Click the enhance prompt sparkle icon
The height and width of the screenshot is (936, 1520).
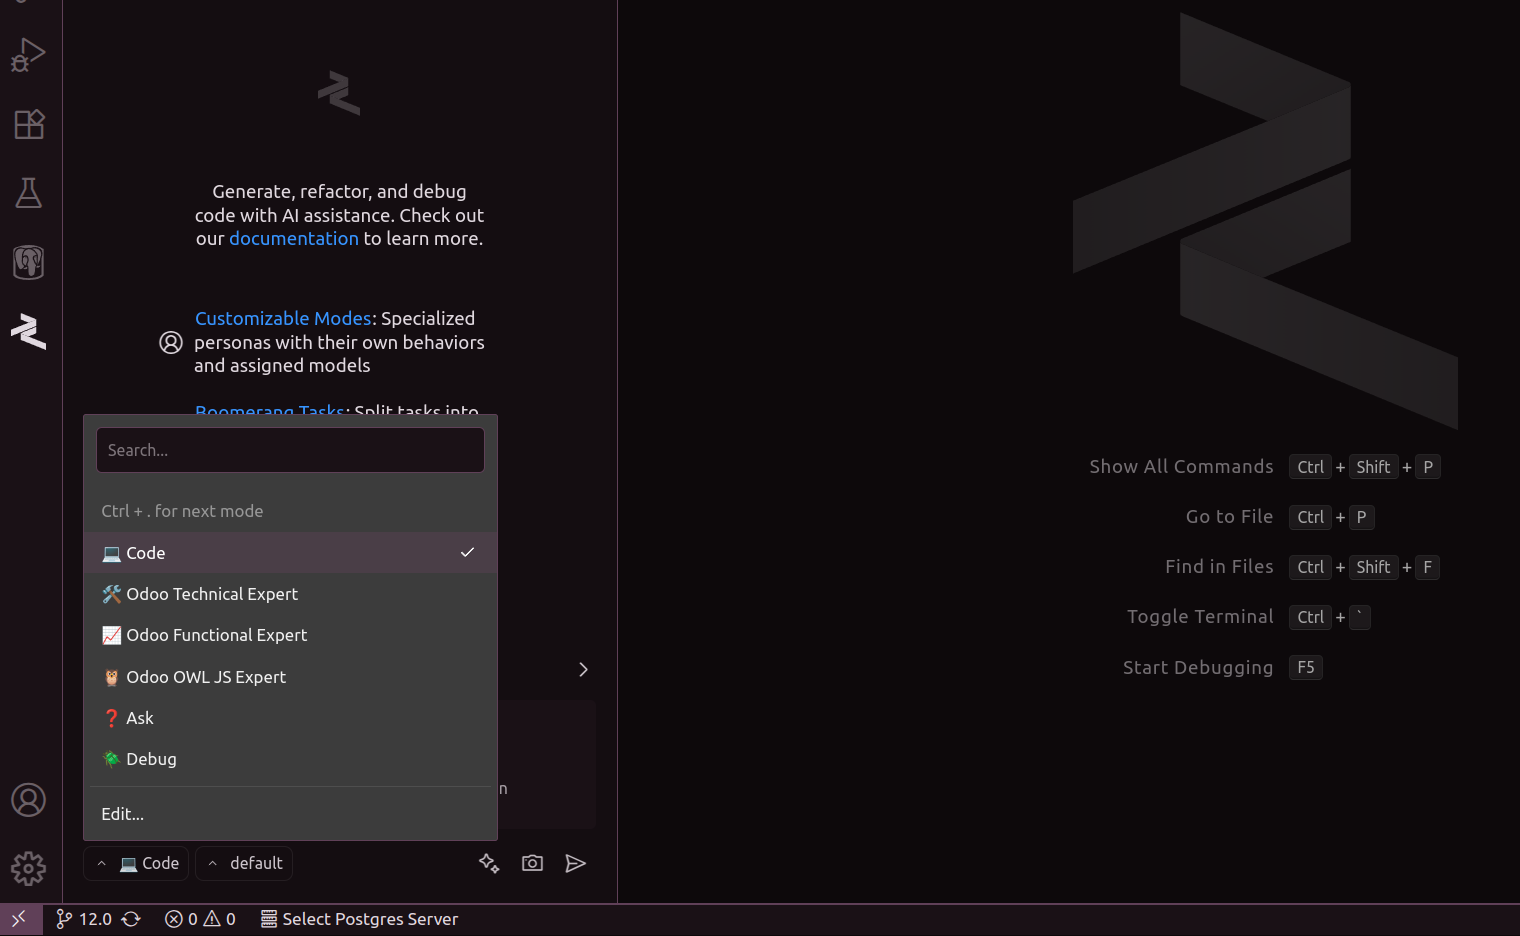point(489,863)
